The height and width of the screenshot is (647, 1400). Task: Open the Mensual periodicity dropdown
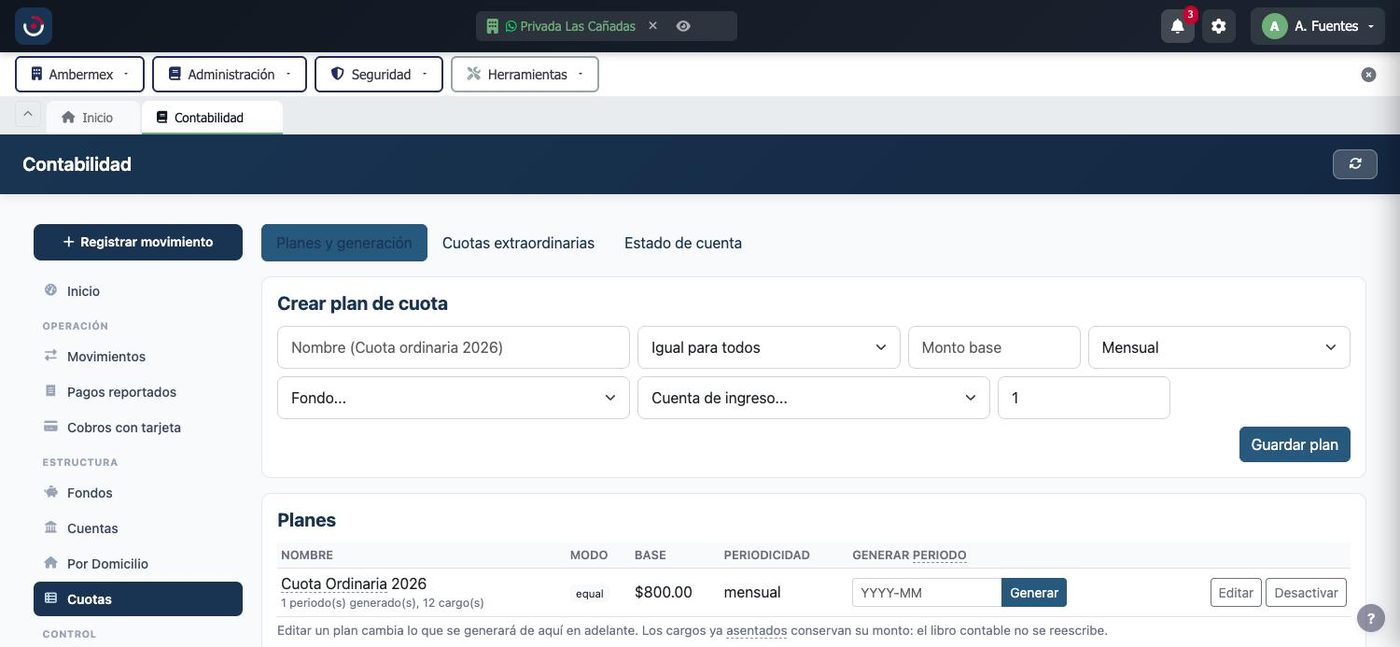1219,347
